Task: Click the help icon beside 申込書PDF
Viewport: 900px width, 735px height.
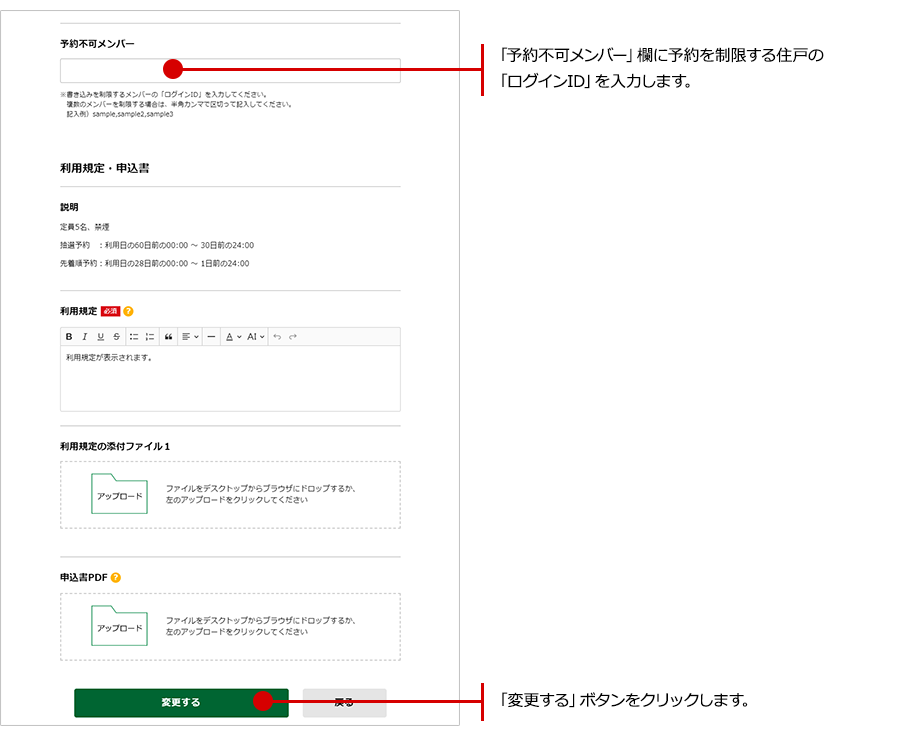Action: 116,577
